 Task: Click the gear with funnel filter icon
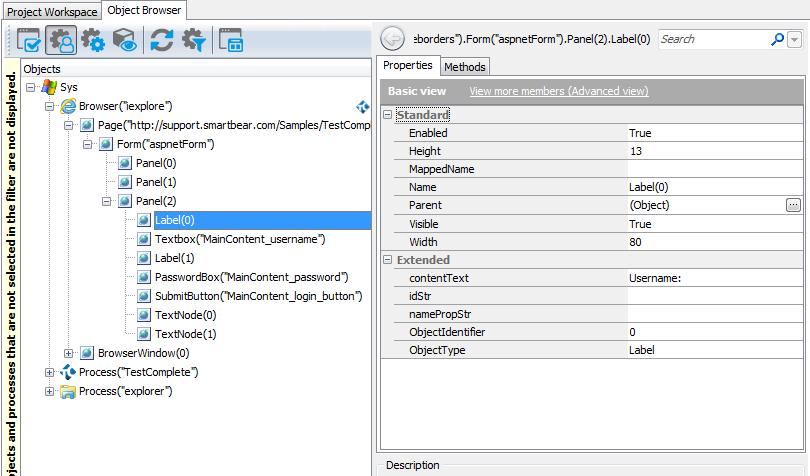tap(193, 40)
